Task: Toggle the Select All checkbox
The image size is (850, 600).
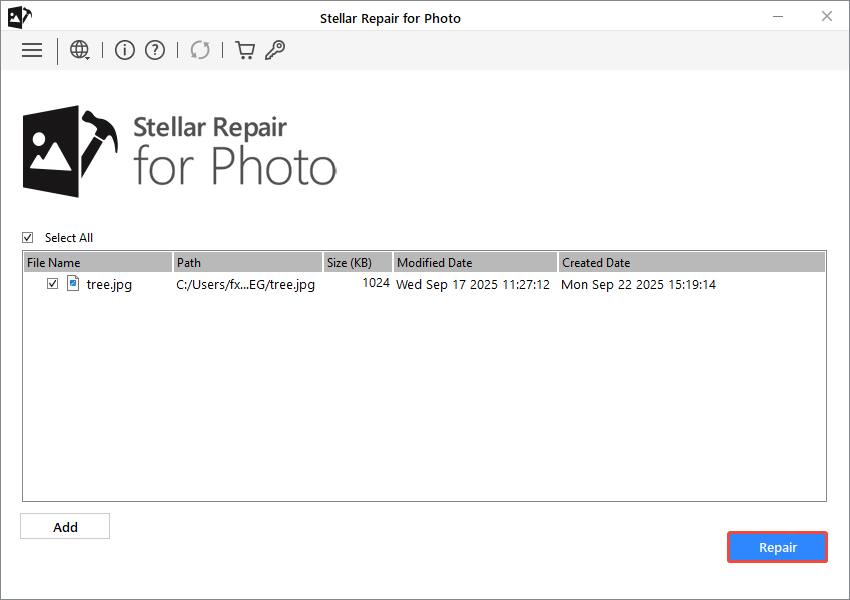Action: [x=27, y=237]
